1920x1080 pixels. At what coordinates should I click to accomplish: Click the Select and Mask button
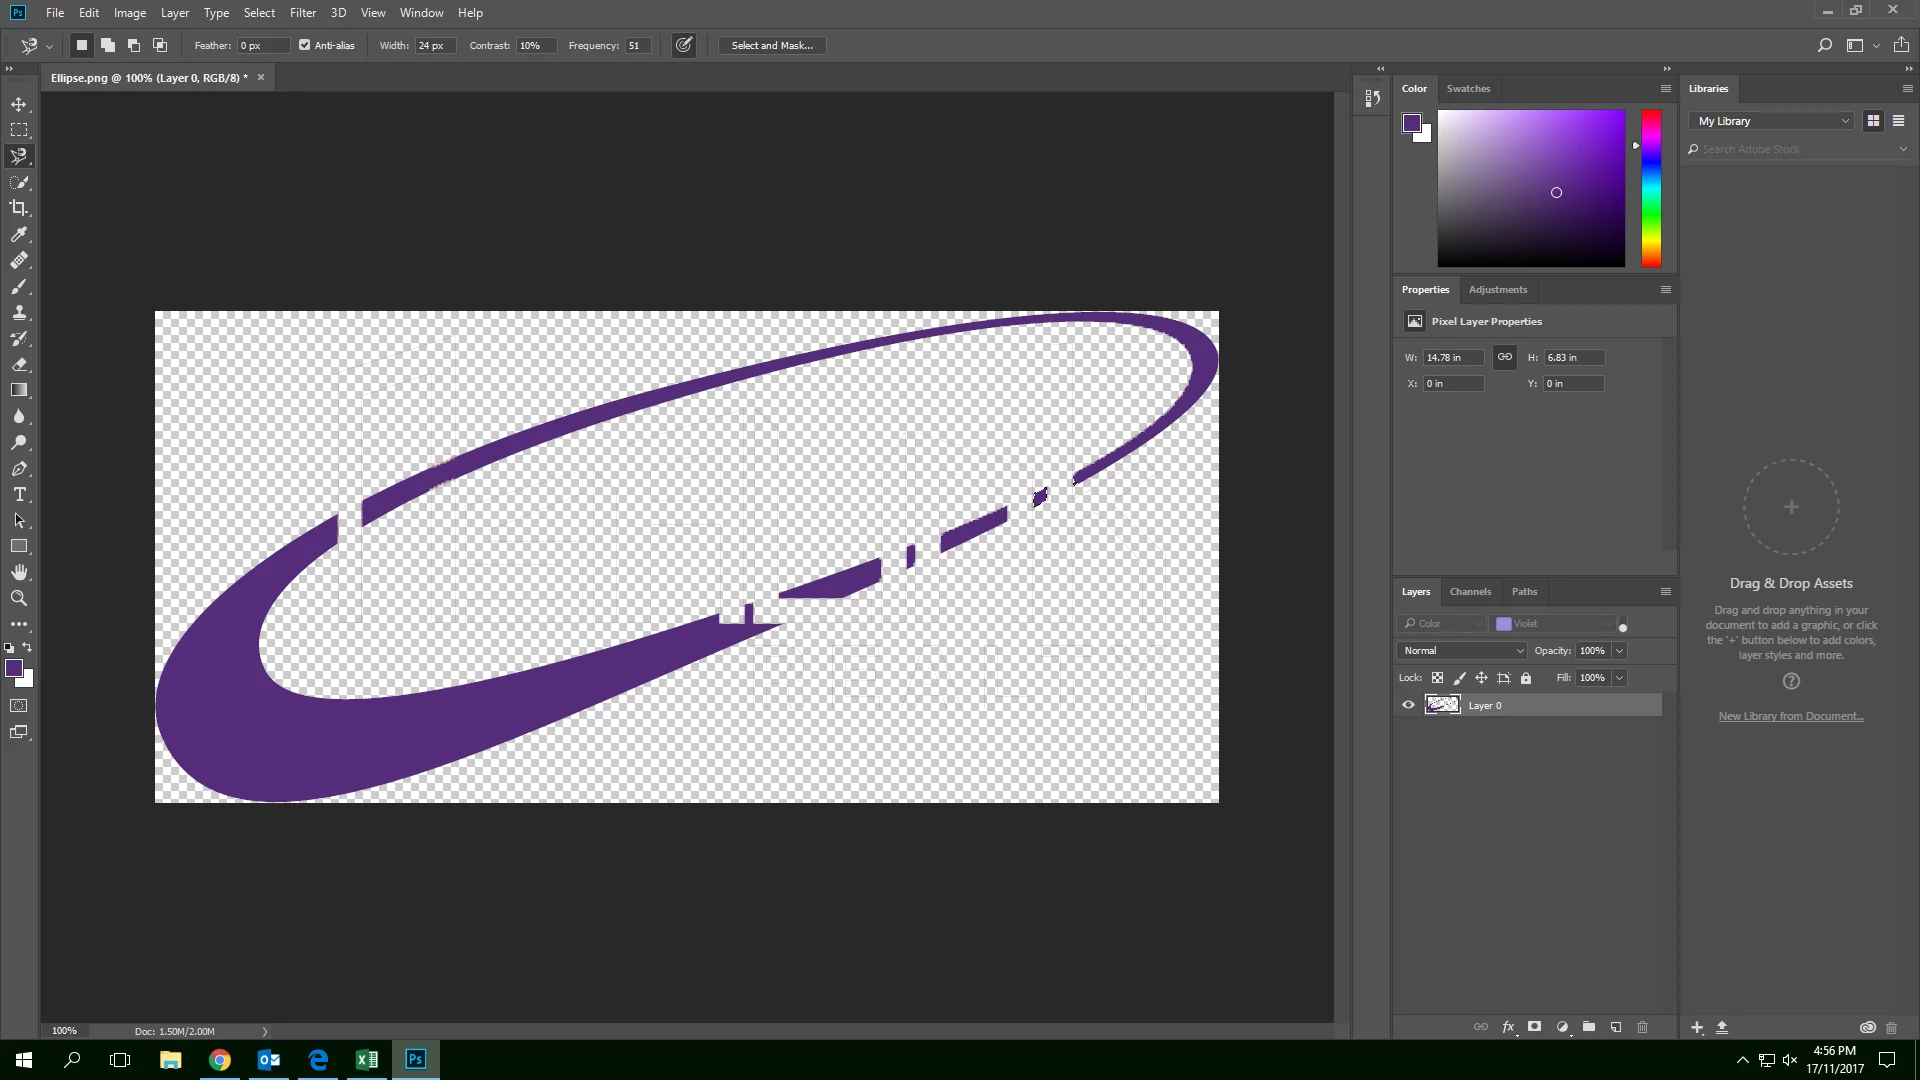[x=771, y=45]
